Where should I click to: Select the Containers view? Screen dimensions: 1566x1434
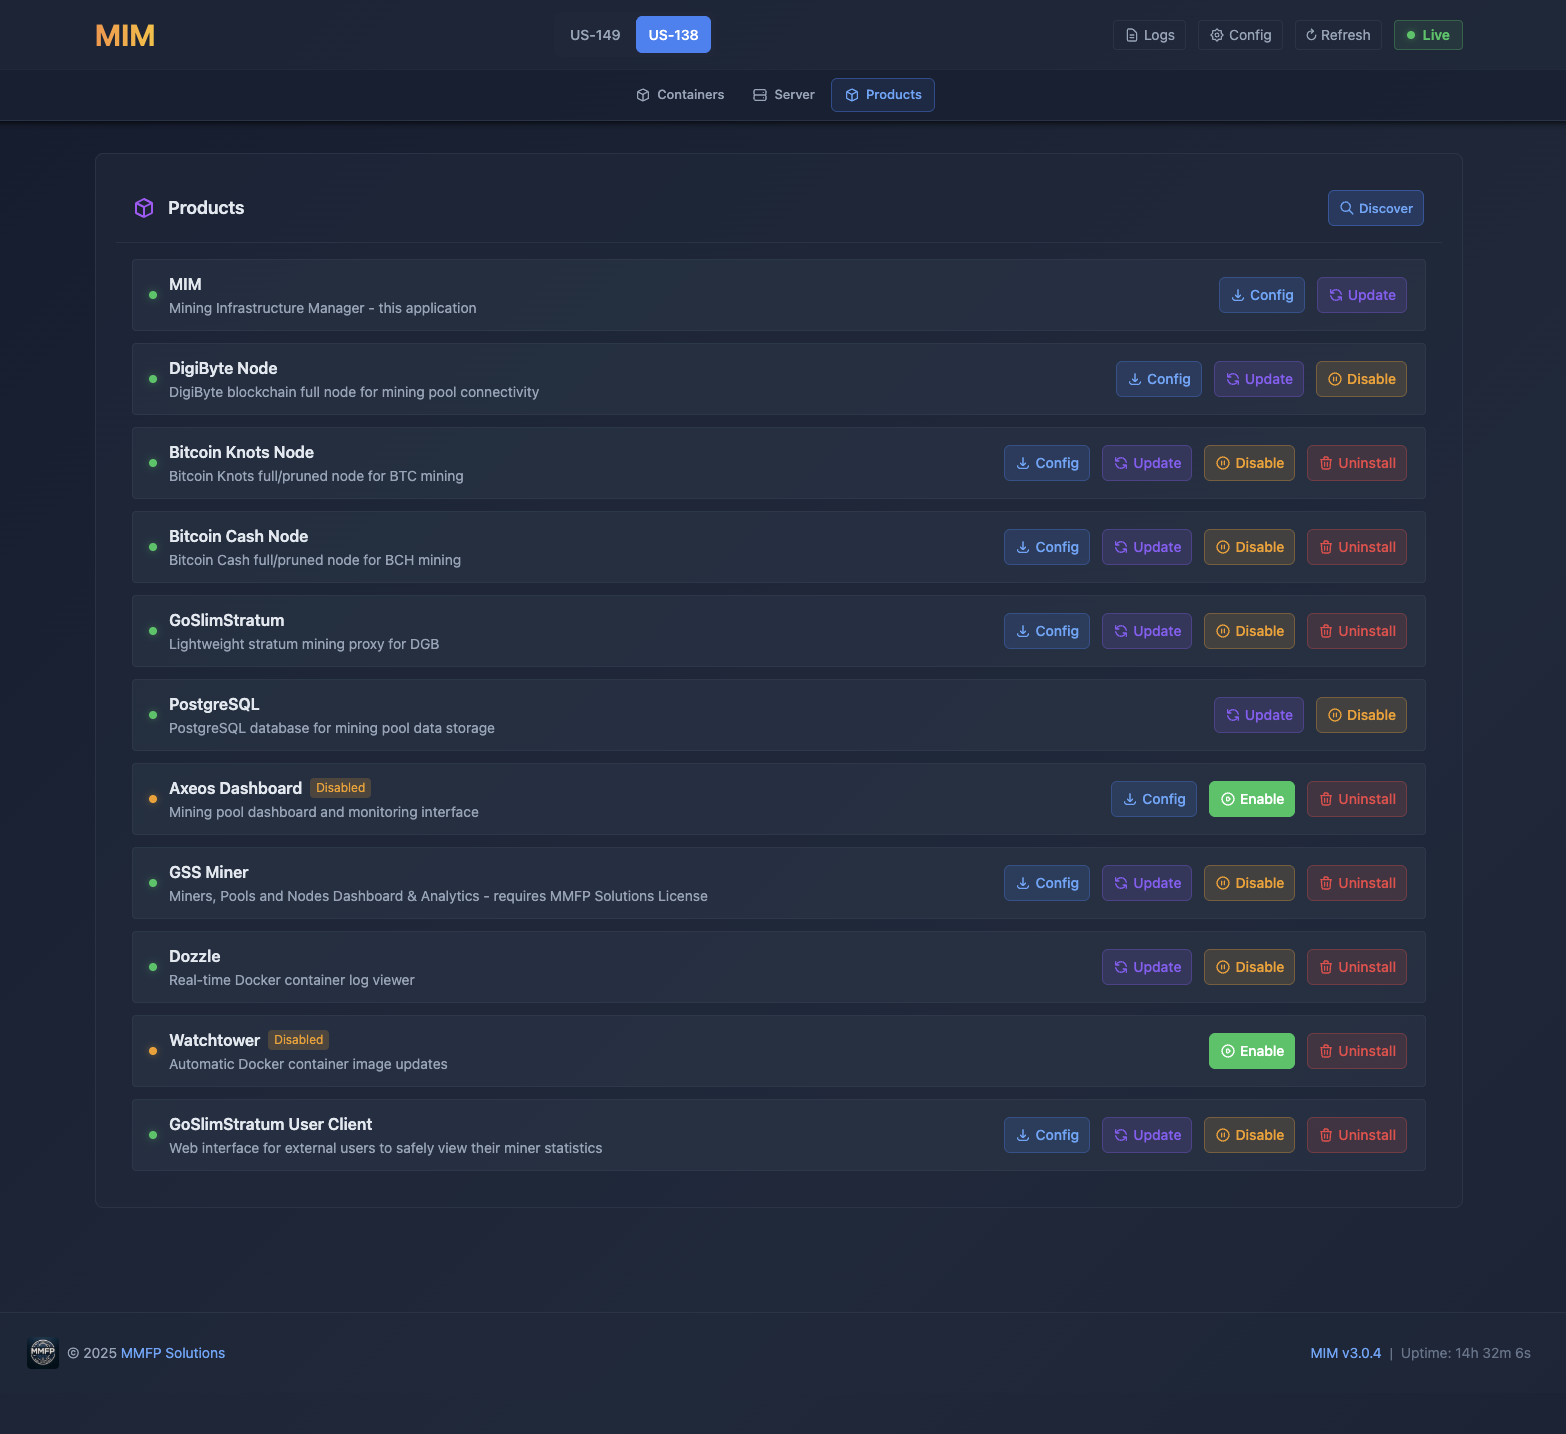pyautogui.click(x=680, y=94)
